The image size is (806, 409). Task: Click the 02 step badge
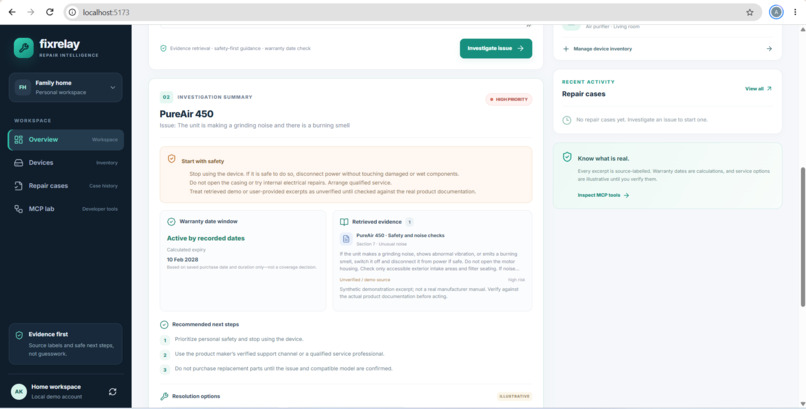coord(166,97)
